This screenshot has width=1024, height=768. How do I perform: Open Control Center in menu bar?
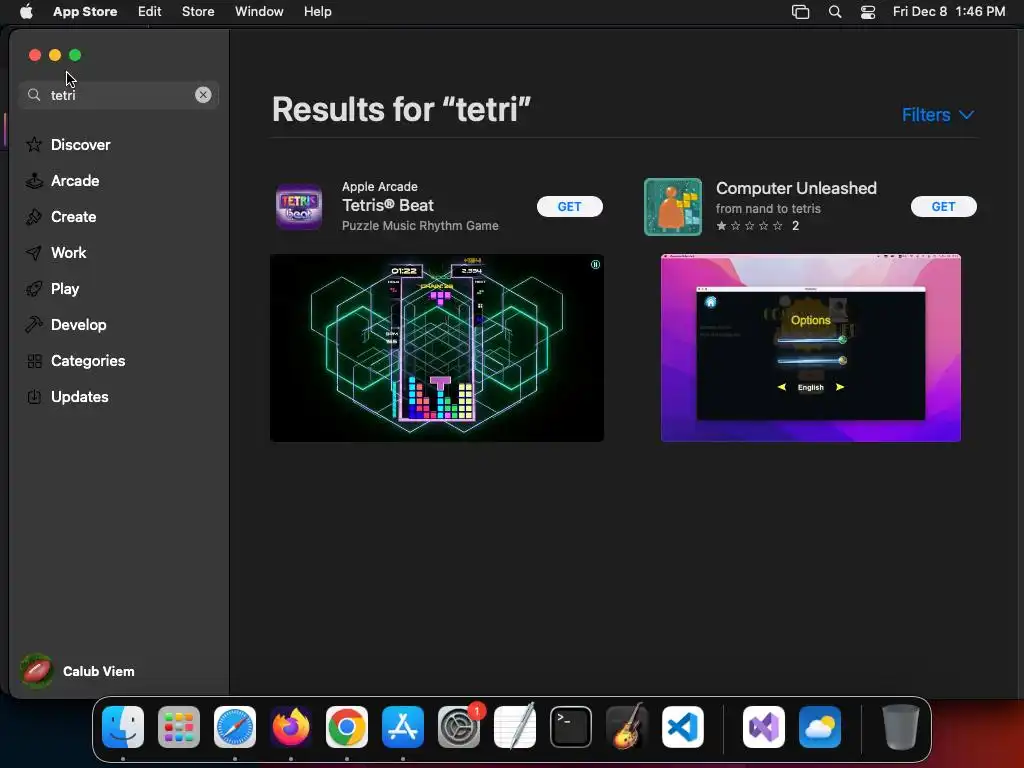pos(867,11)
